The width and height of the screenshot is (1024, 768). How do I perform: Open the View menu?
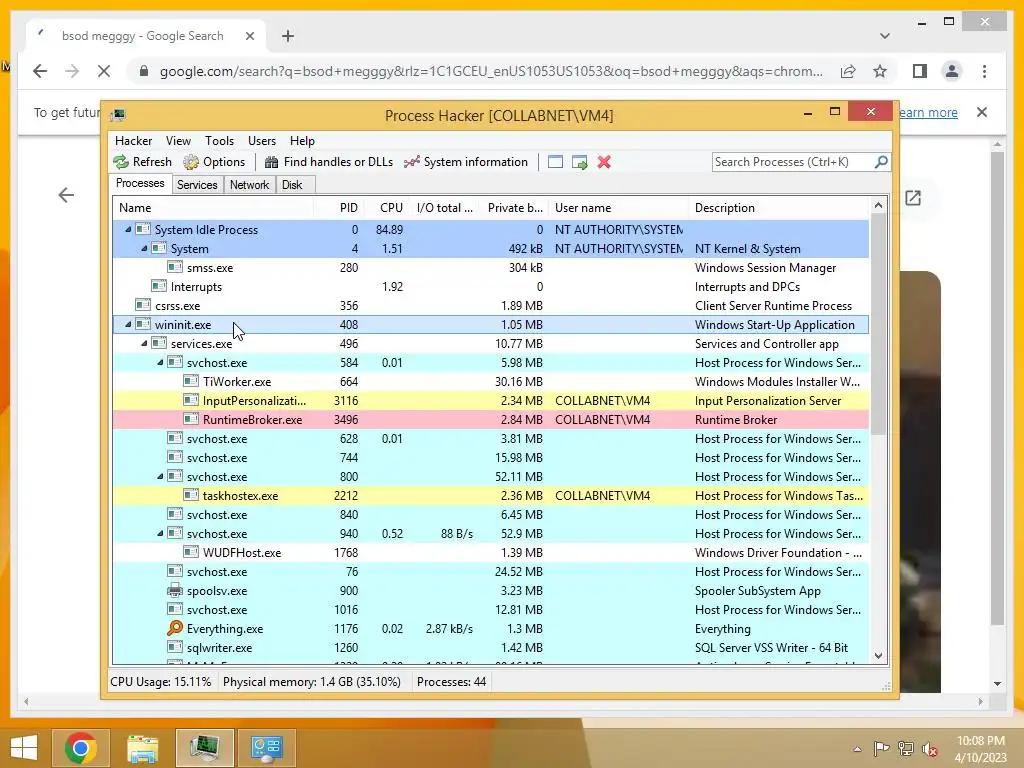[178, 140]
